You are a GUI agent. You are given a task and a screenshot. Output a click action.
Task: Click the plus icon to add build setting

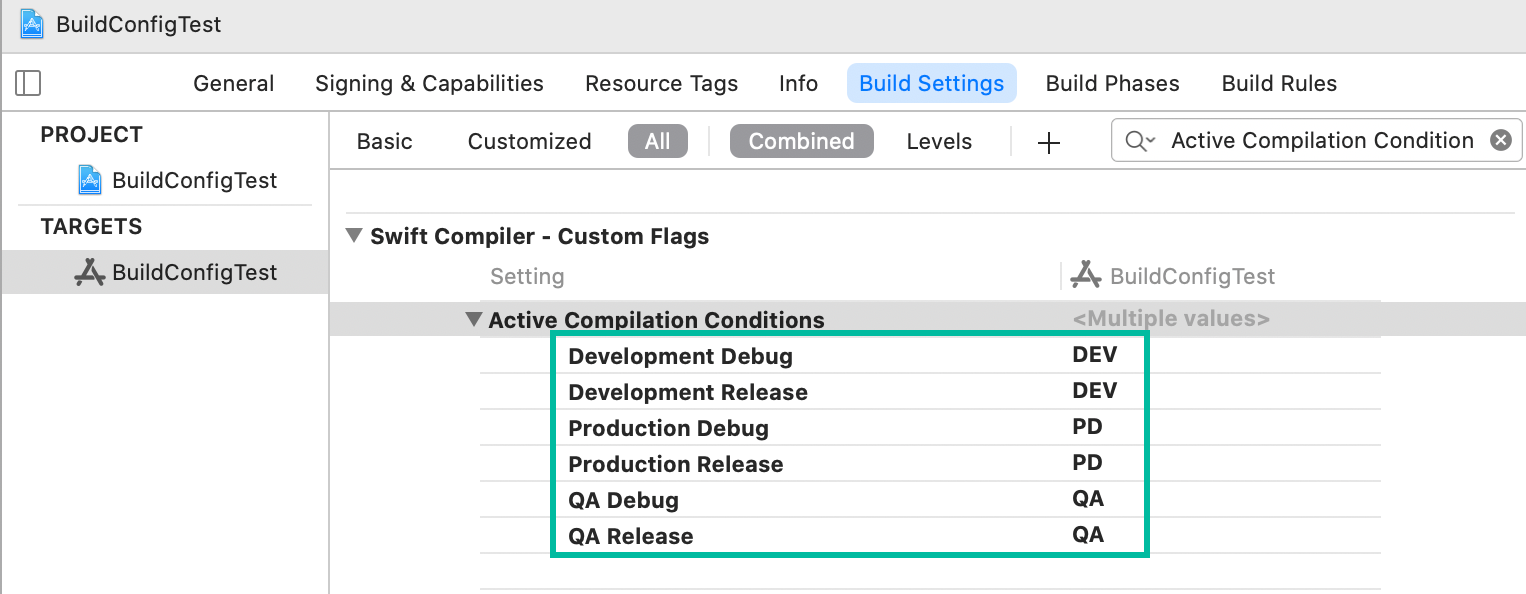[1048, 143]
